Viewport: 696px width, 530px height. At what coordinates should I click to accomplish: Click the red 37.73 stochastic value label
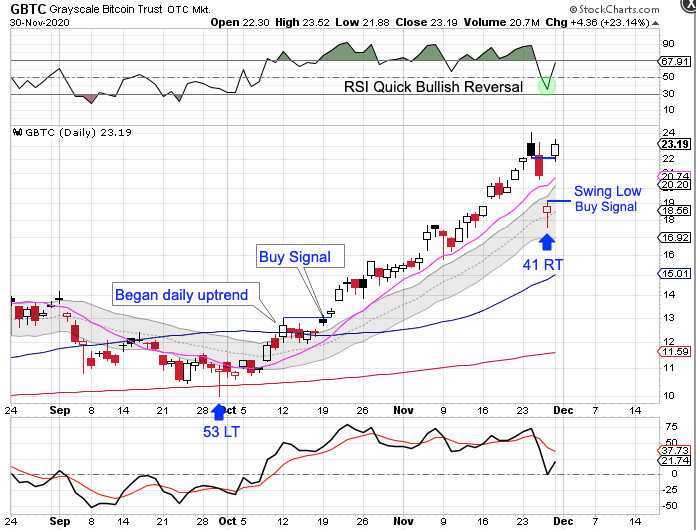click(676, 450)
